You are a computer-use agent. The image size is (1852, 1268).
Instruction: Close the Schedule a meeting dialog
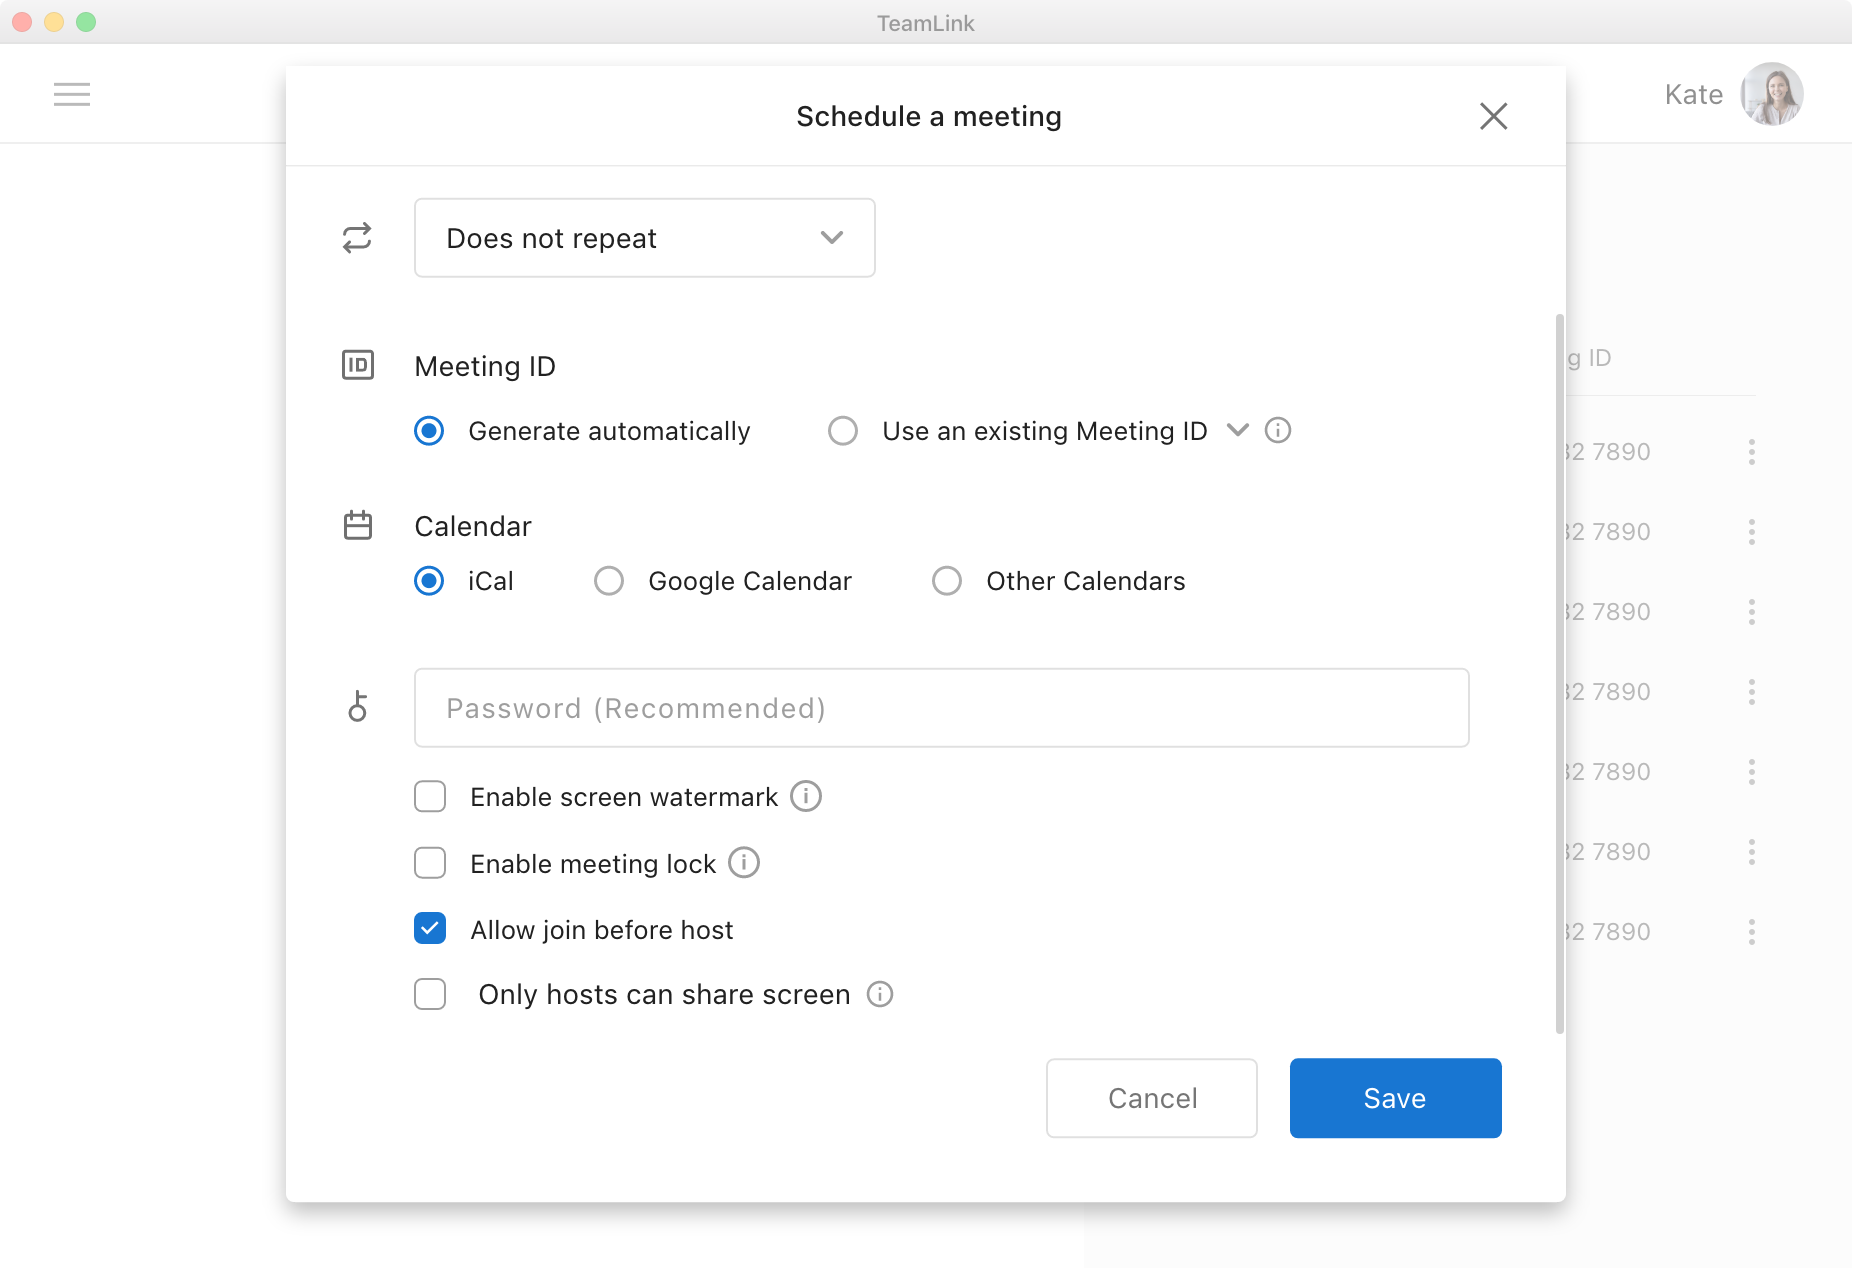tap(1493, 116)
